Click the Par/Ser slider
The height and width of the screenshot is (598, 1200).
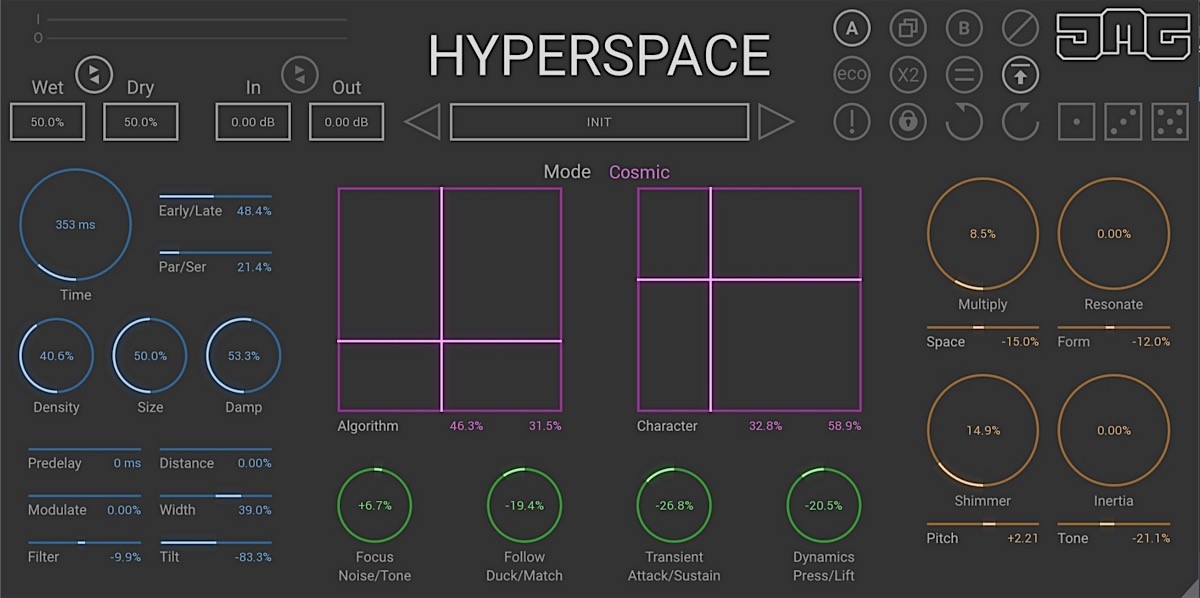(215, 252)
